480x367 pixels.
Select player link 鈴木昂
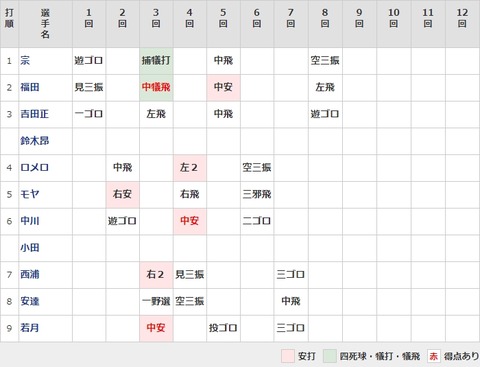(34, 141)
